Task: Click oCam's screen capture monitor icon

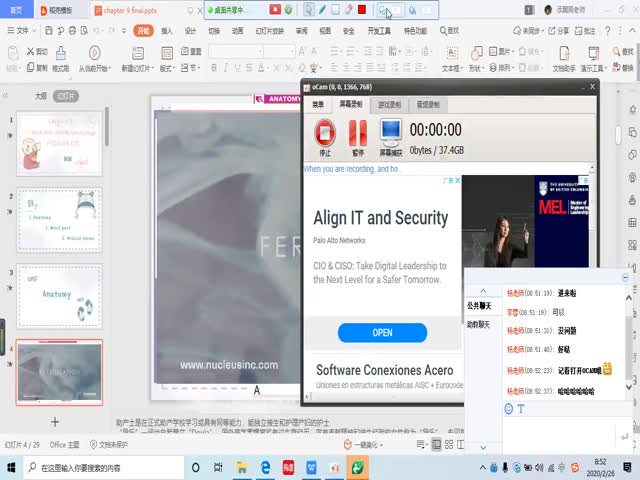Action: tap(391, 133)
